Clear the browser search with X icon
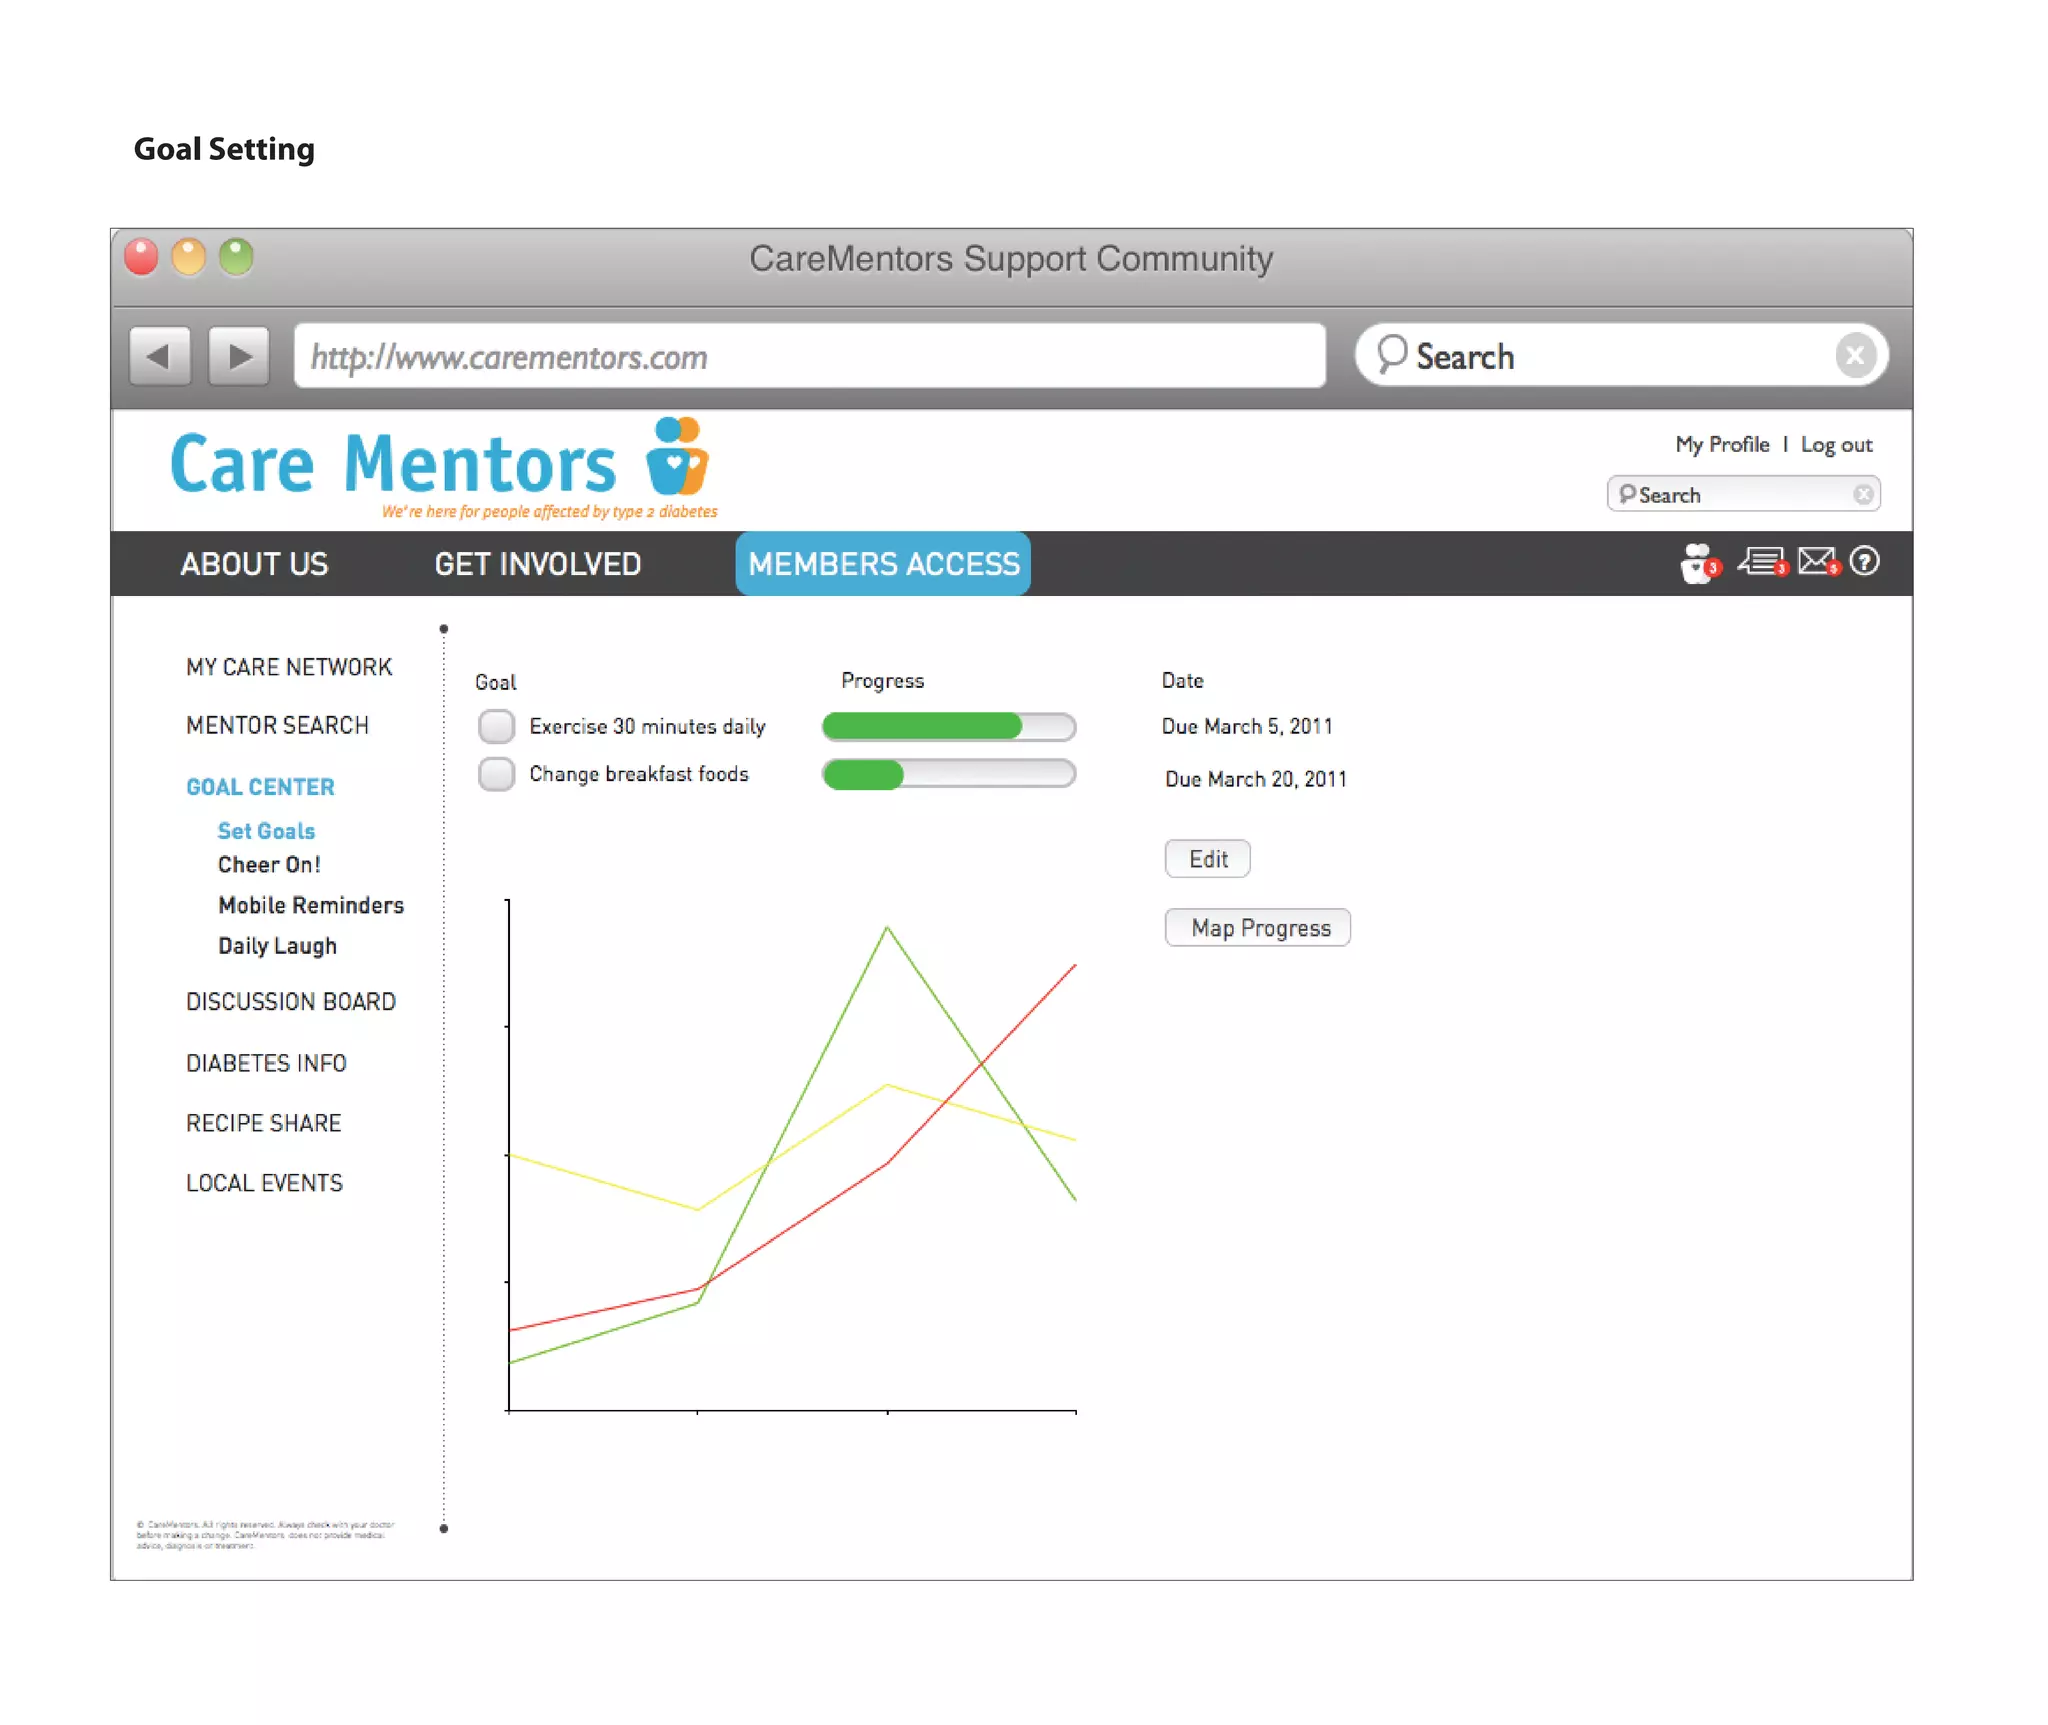The image size is (2048, 1725). pos(1854,355)
